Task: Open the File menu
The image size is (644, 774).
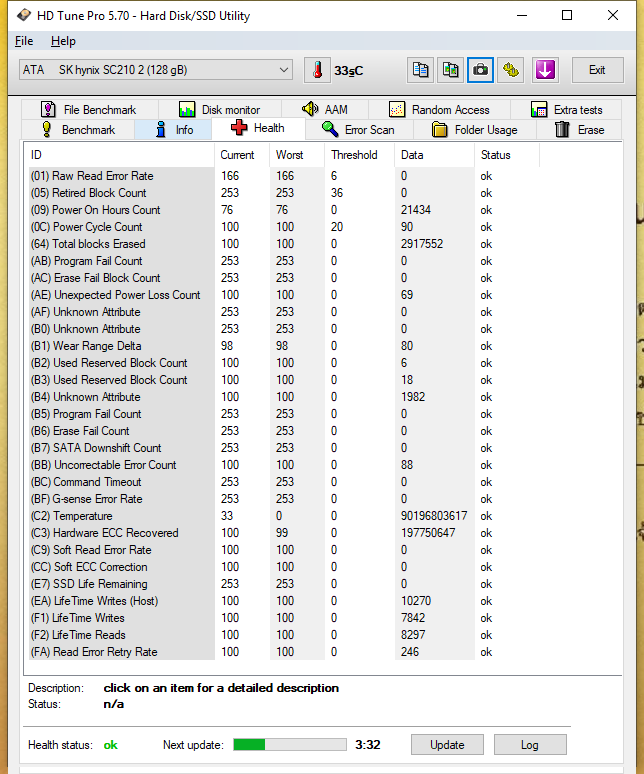Action: coord(24,41)
